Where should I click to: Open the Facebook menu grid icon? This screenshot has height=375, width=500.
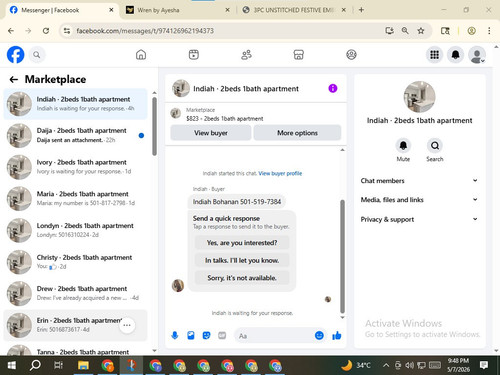434,55
